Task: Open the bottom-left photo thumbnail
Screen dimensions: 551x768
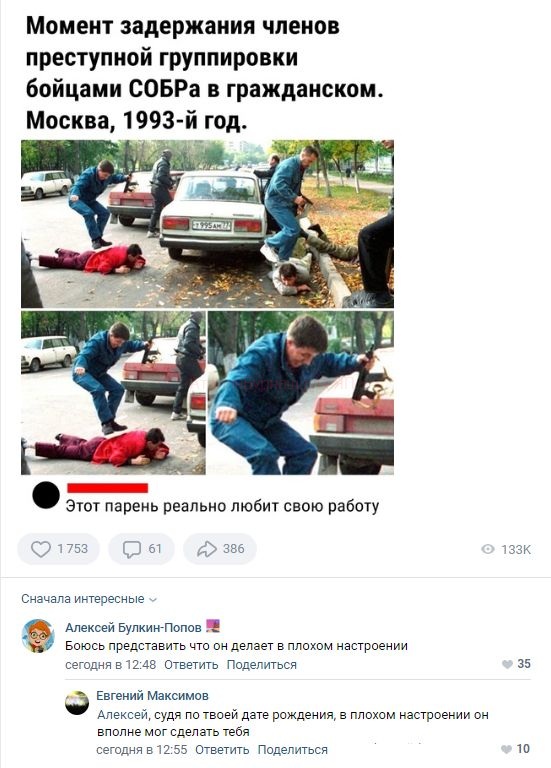Action: point(113,393)
